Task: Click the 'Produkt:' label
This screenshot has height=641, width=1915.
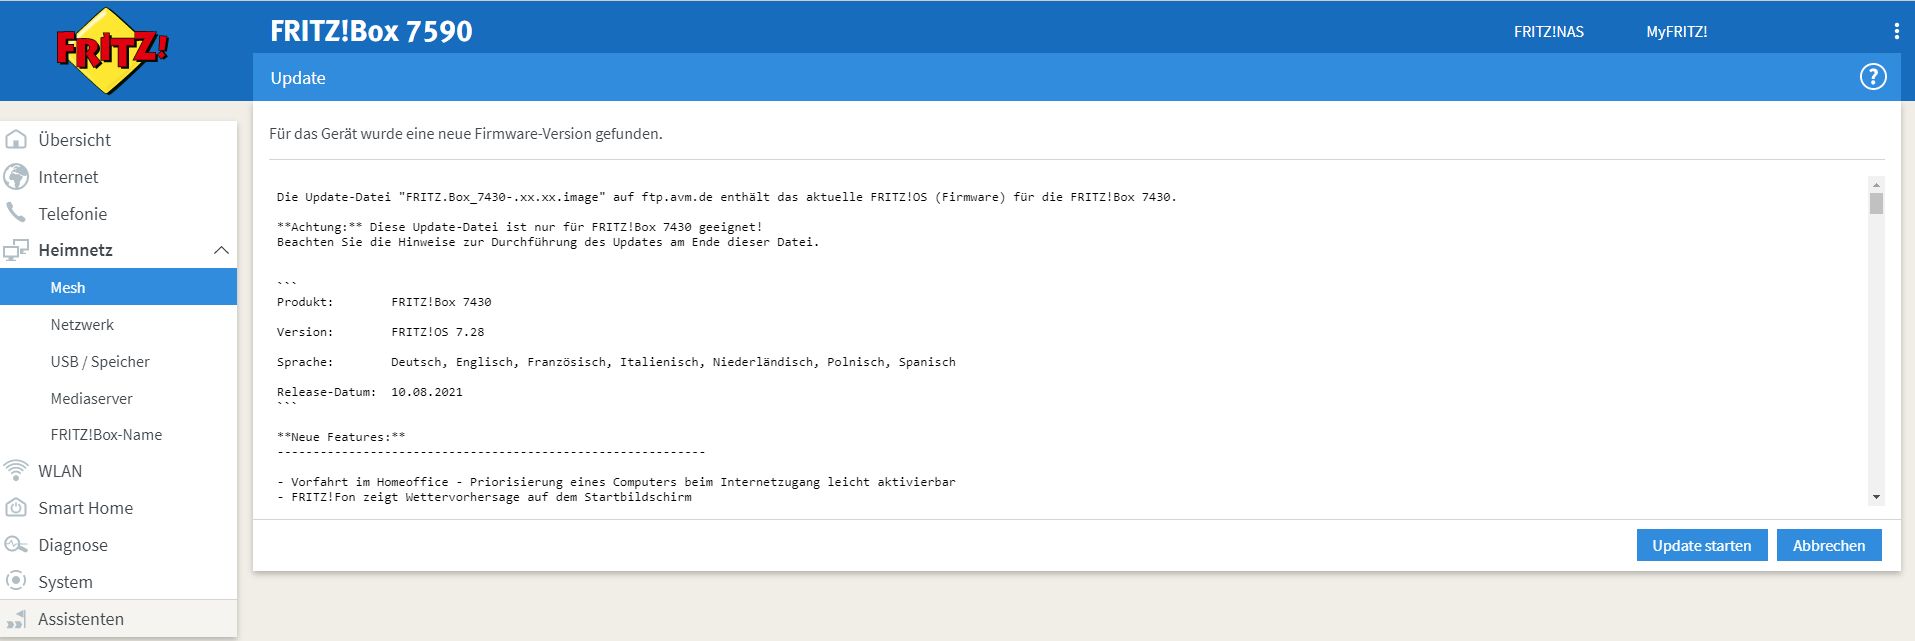Action: (x=305, y=302)
